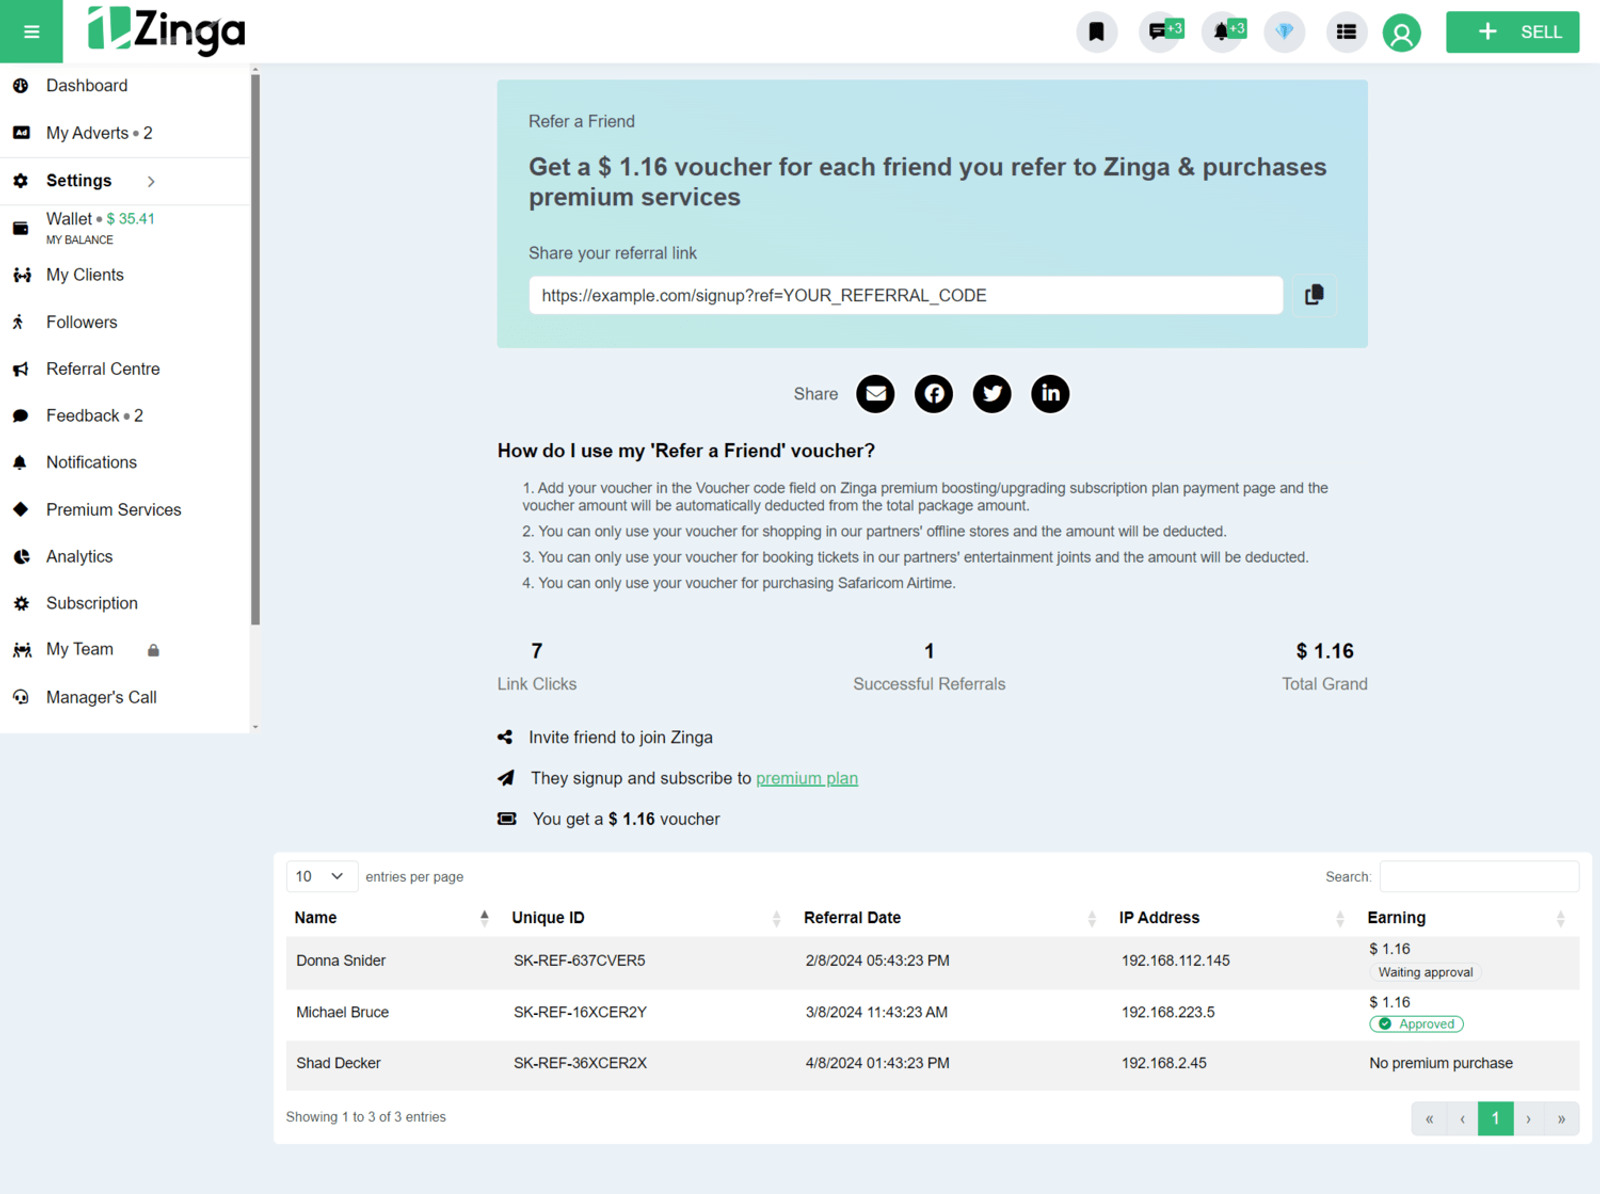The width and height of the screenshot is (1600, 1194).
Task: Open the premium plan link
Action: click(806, 778)
